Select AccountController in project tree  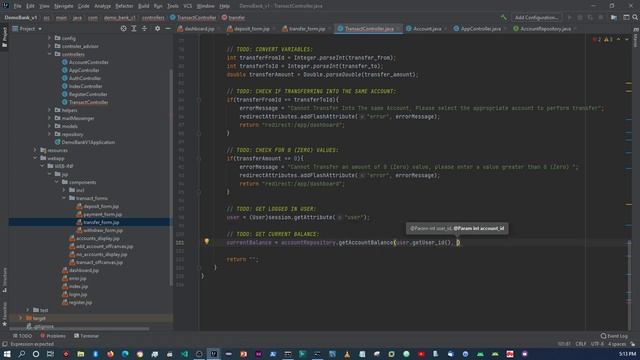[x=88, y=62]
